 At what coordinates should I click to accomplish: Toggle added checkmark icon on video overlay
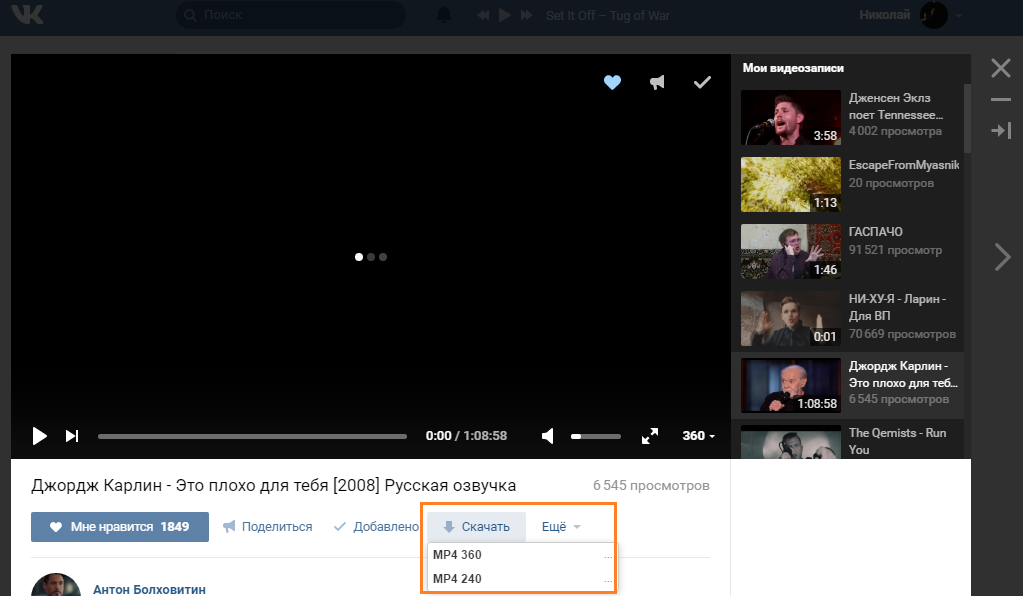(x=702, y=82)
